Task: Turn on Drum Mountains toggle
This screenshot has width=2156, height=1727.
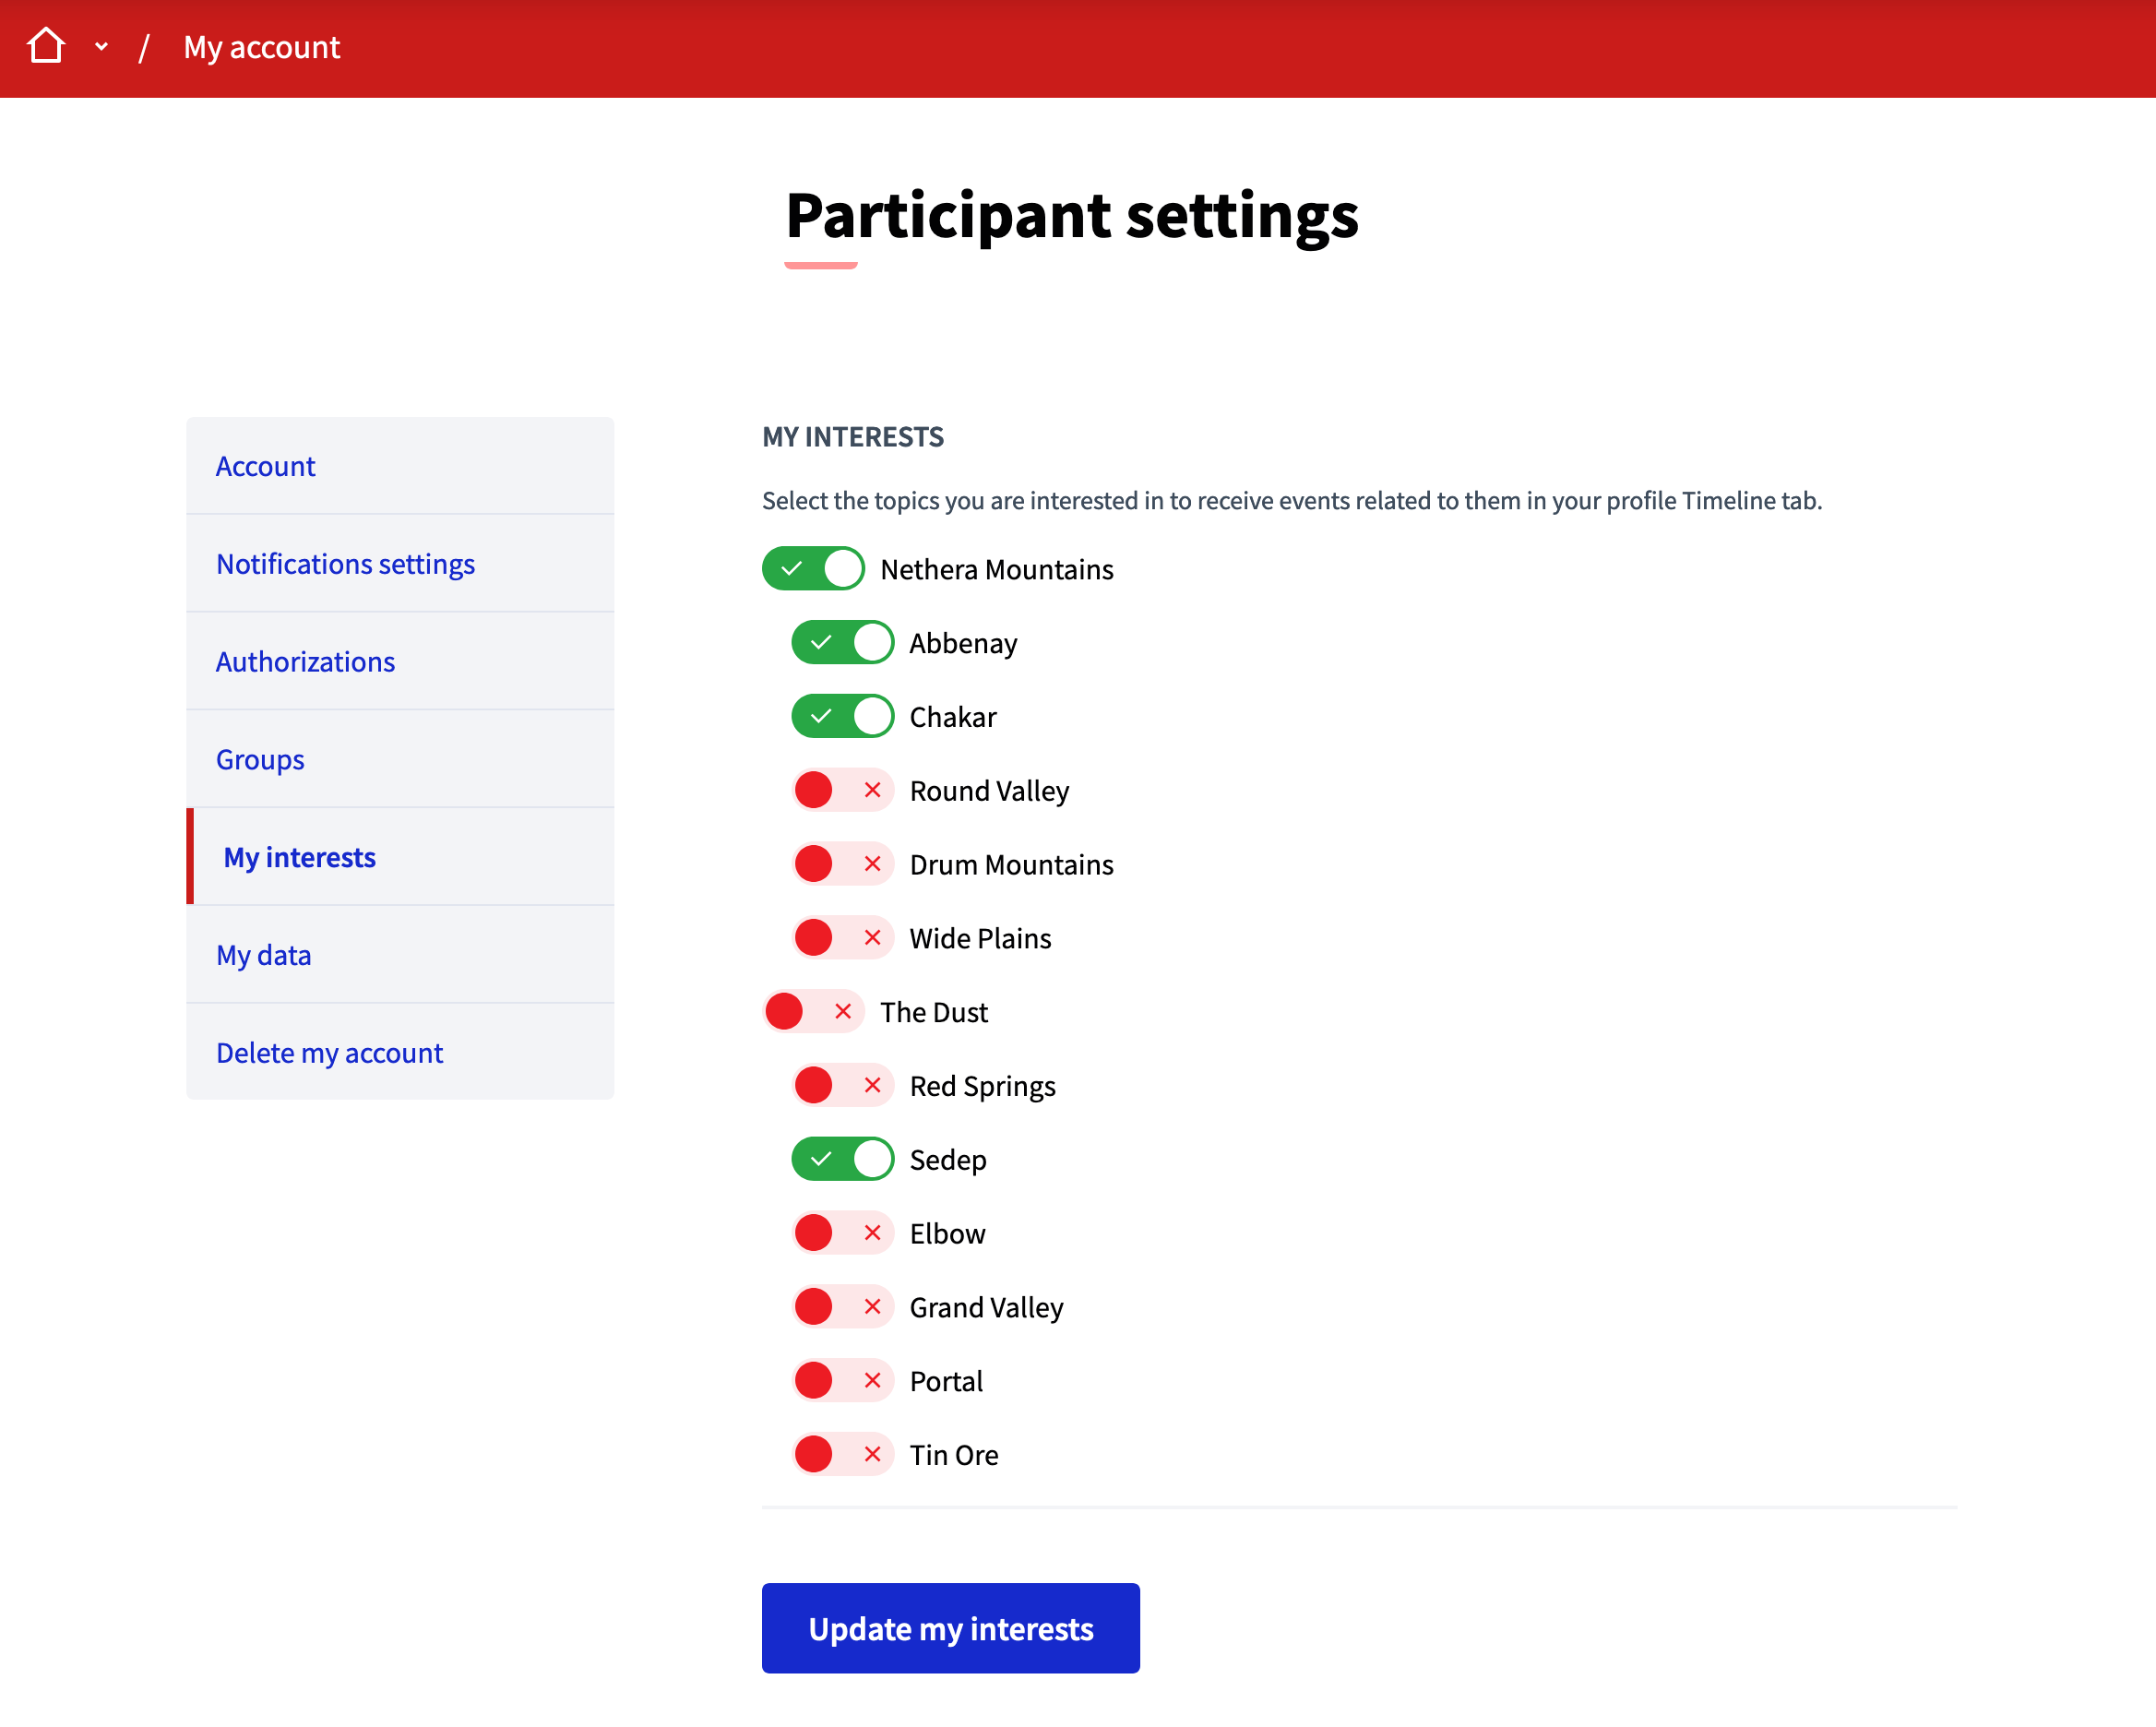Action: pos(842,865)
